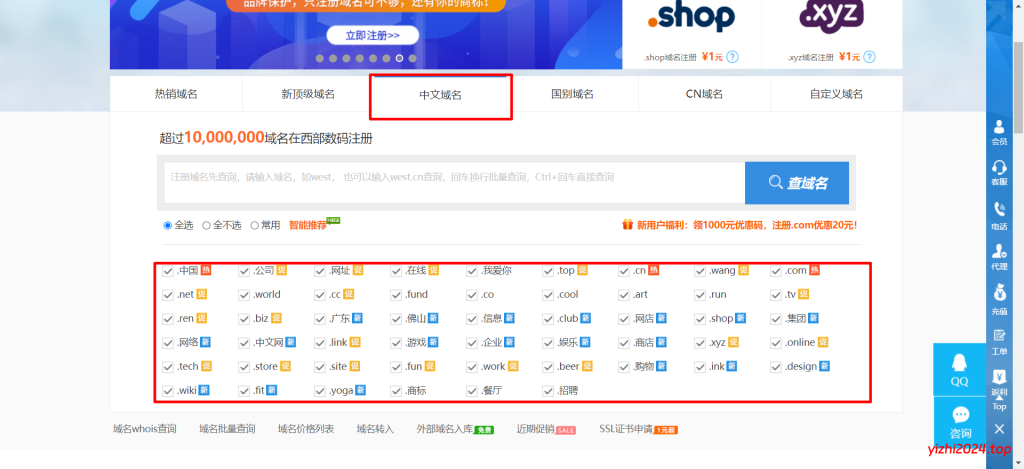Click the 充值 recharge money bag icon
The height and width of the screenshot is (469, 1024).
pyautogui.click(x=998, y=299)
